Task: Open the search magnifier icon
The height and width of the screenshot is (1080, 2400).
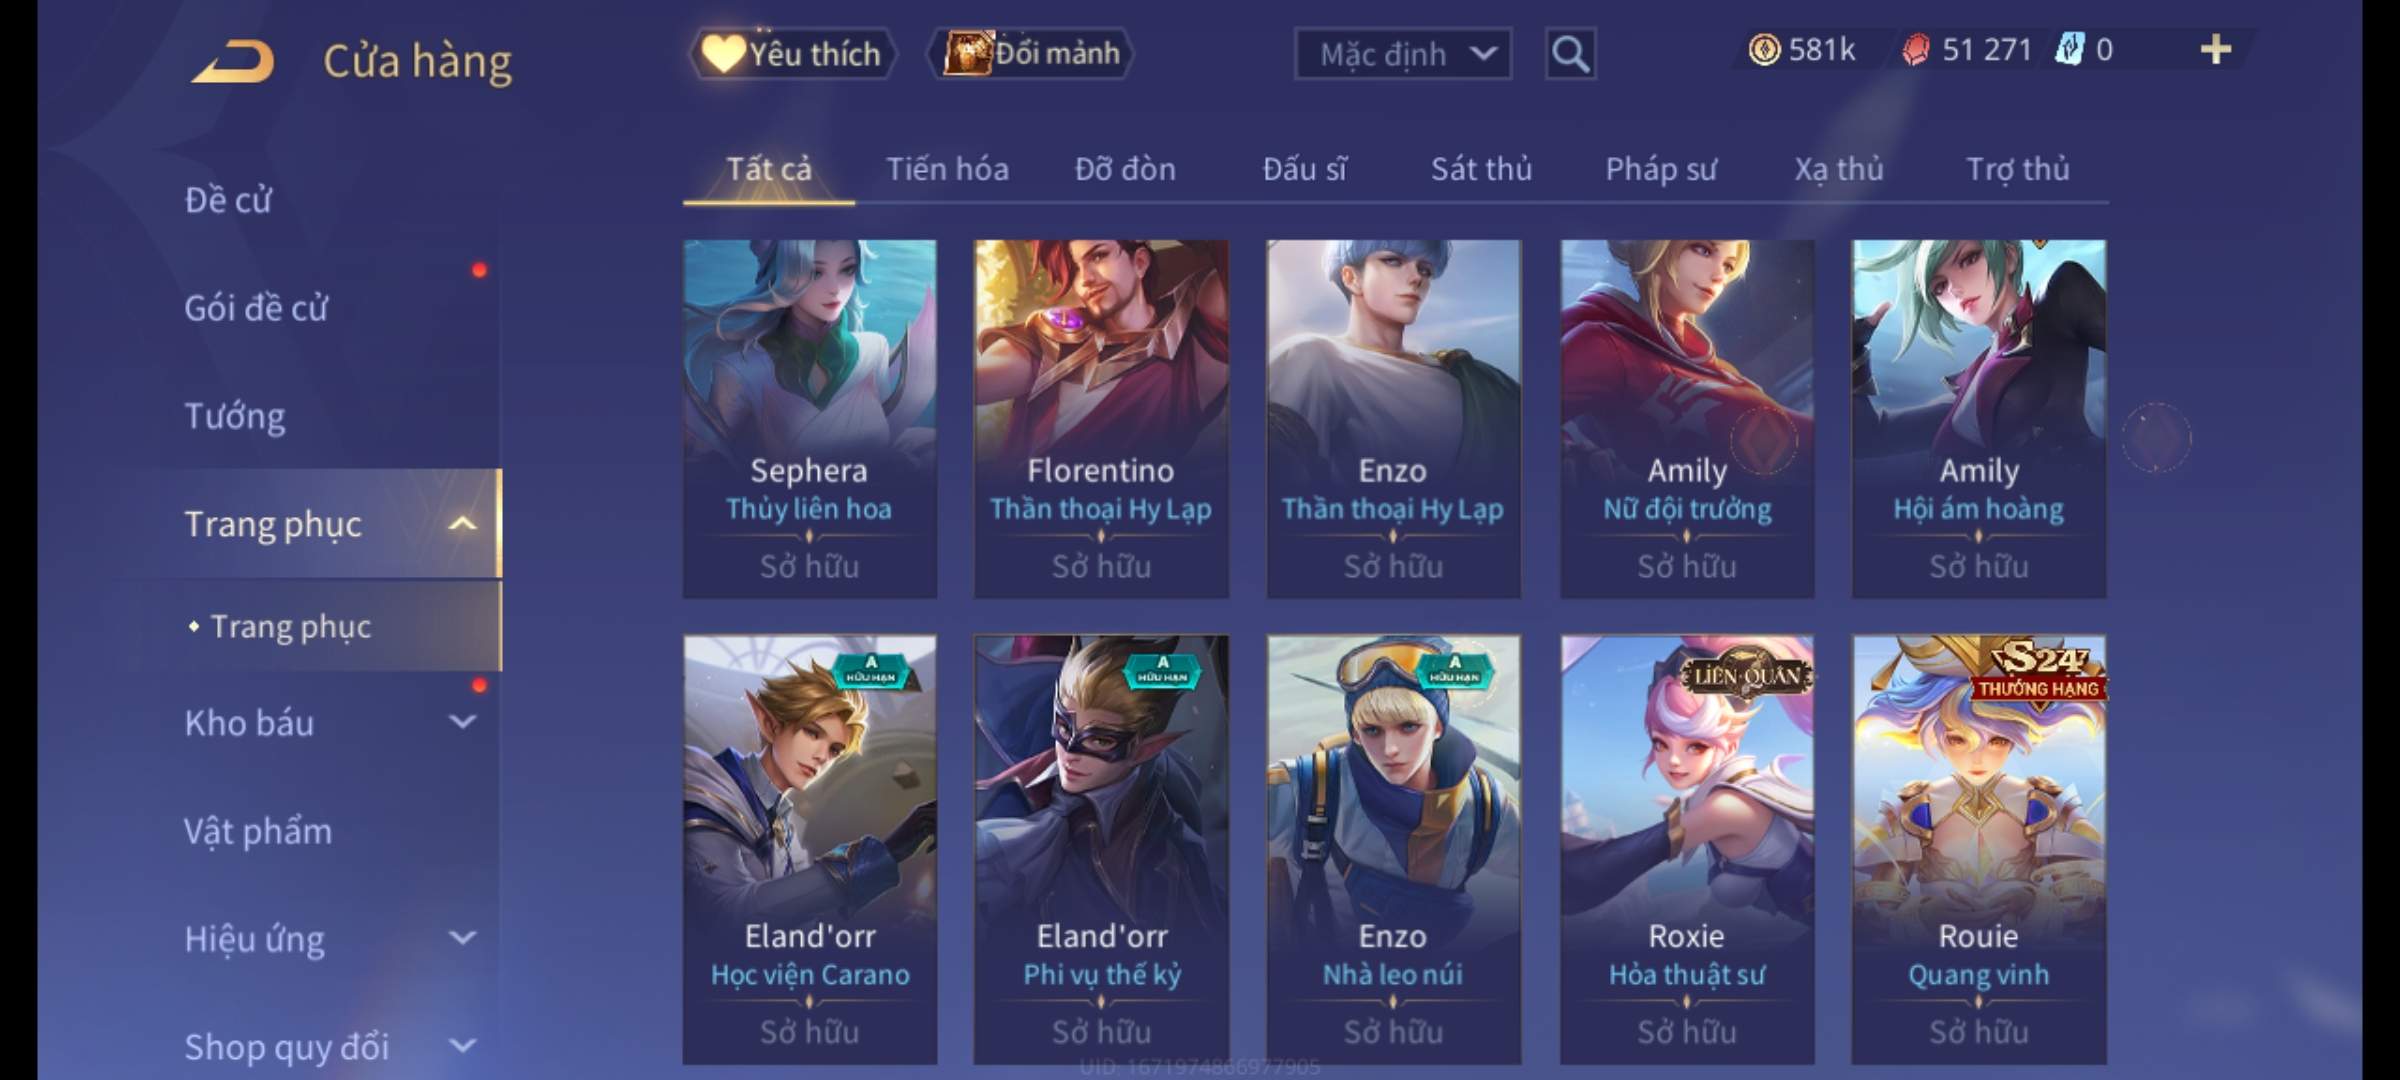Action: 1570,53
